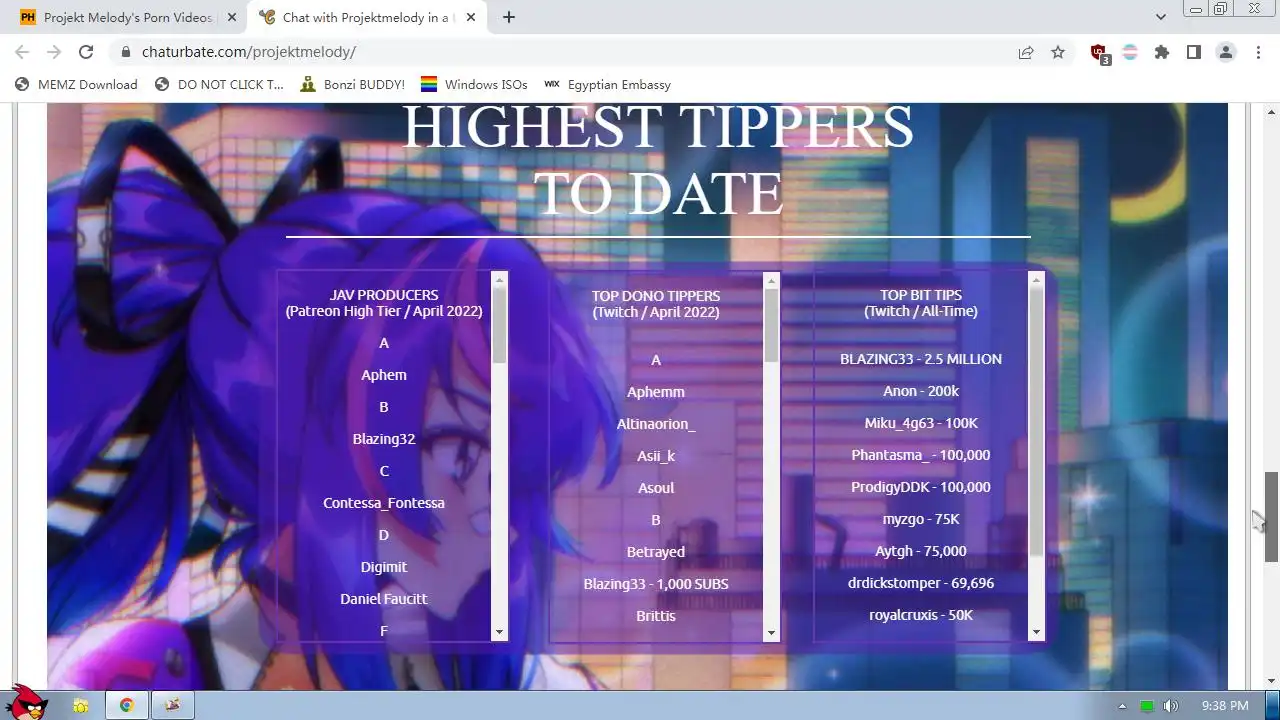Open the uBlock shield extension with badge
The image size is (1280, 720).
pyautogui.click(x=1100, y=53)
